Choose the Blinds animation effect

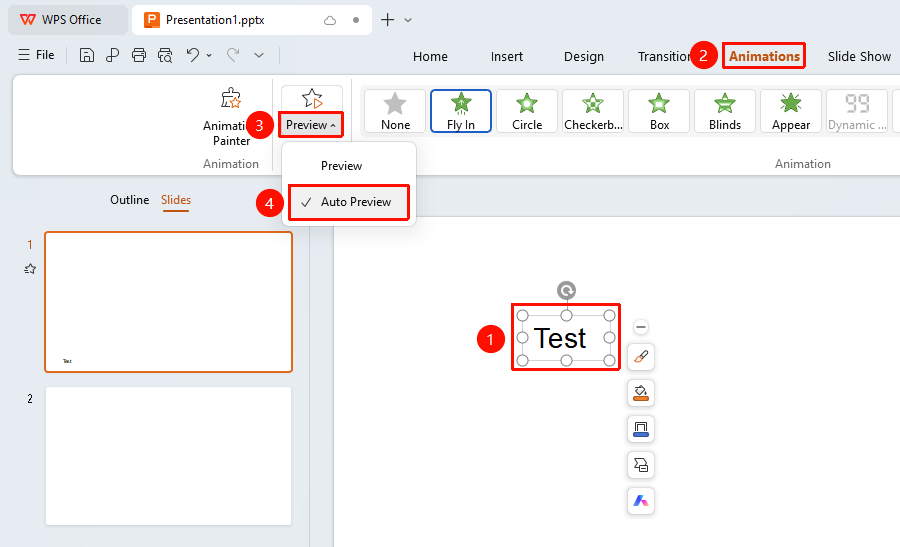click(x=725, y=111)
